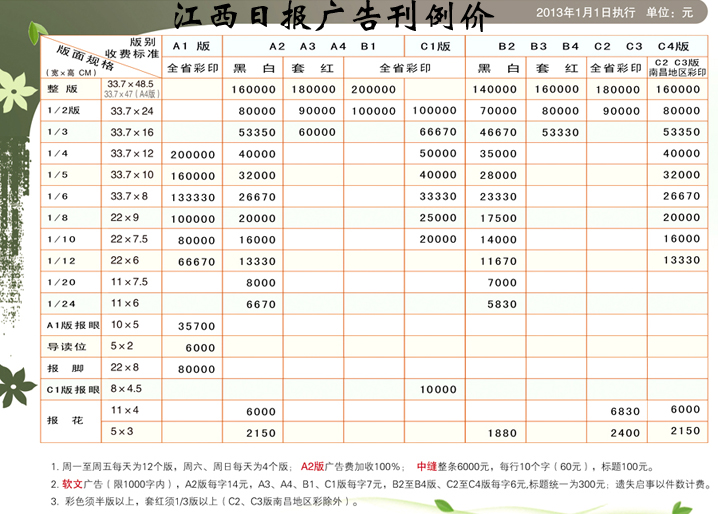Select the 报花 row label

65,421
